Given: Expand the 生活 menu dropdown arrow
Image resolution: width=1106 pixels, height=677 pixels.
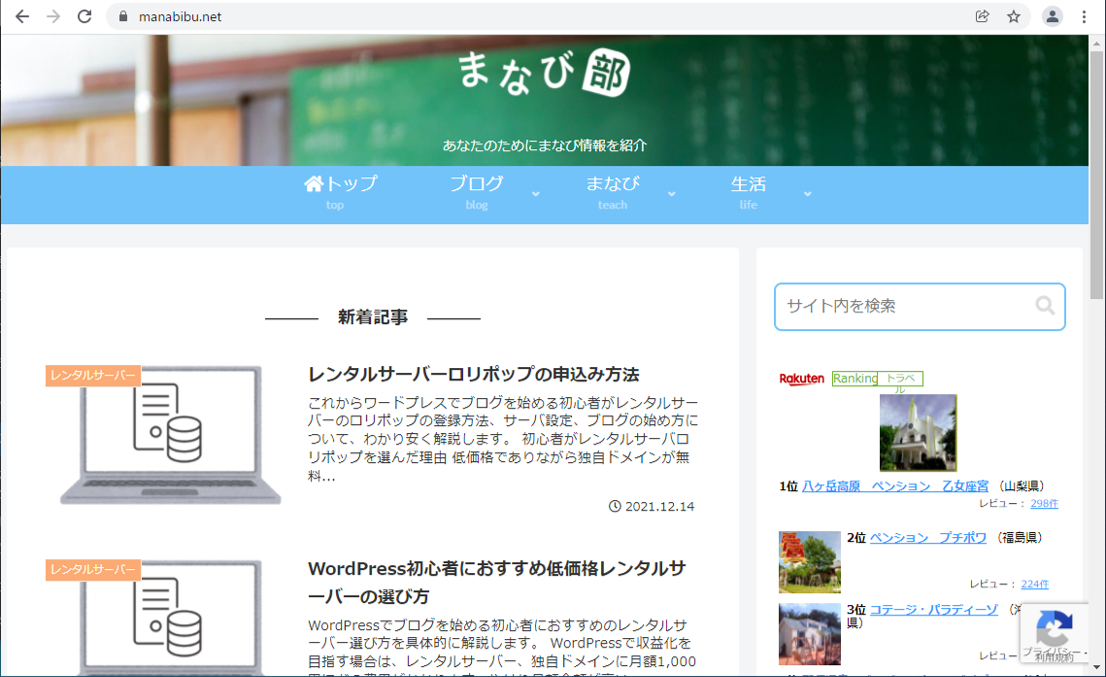Looking at the screenshot, I should [x=808, y=194].
